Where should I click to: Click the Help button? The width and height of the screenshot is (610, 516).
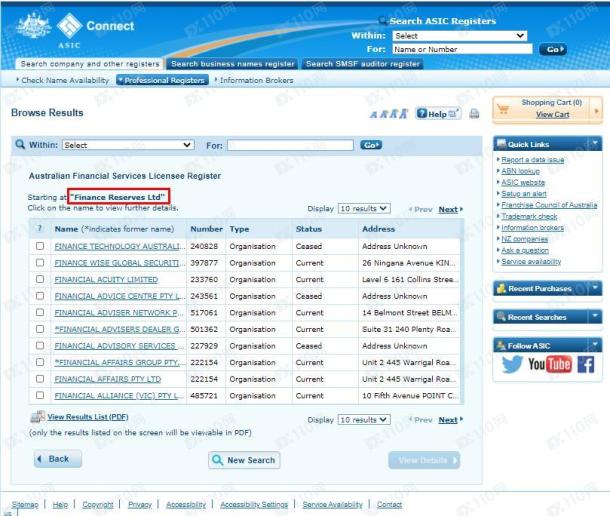coord(438,114)
